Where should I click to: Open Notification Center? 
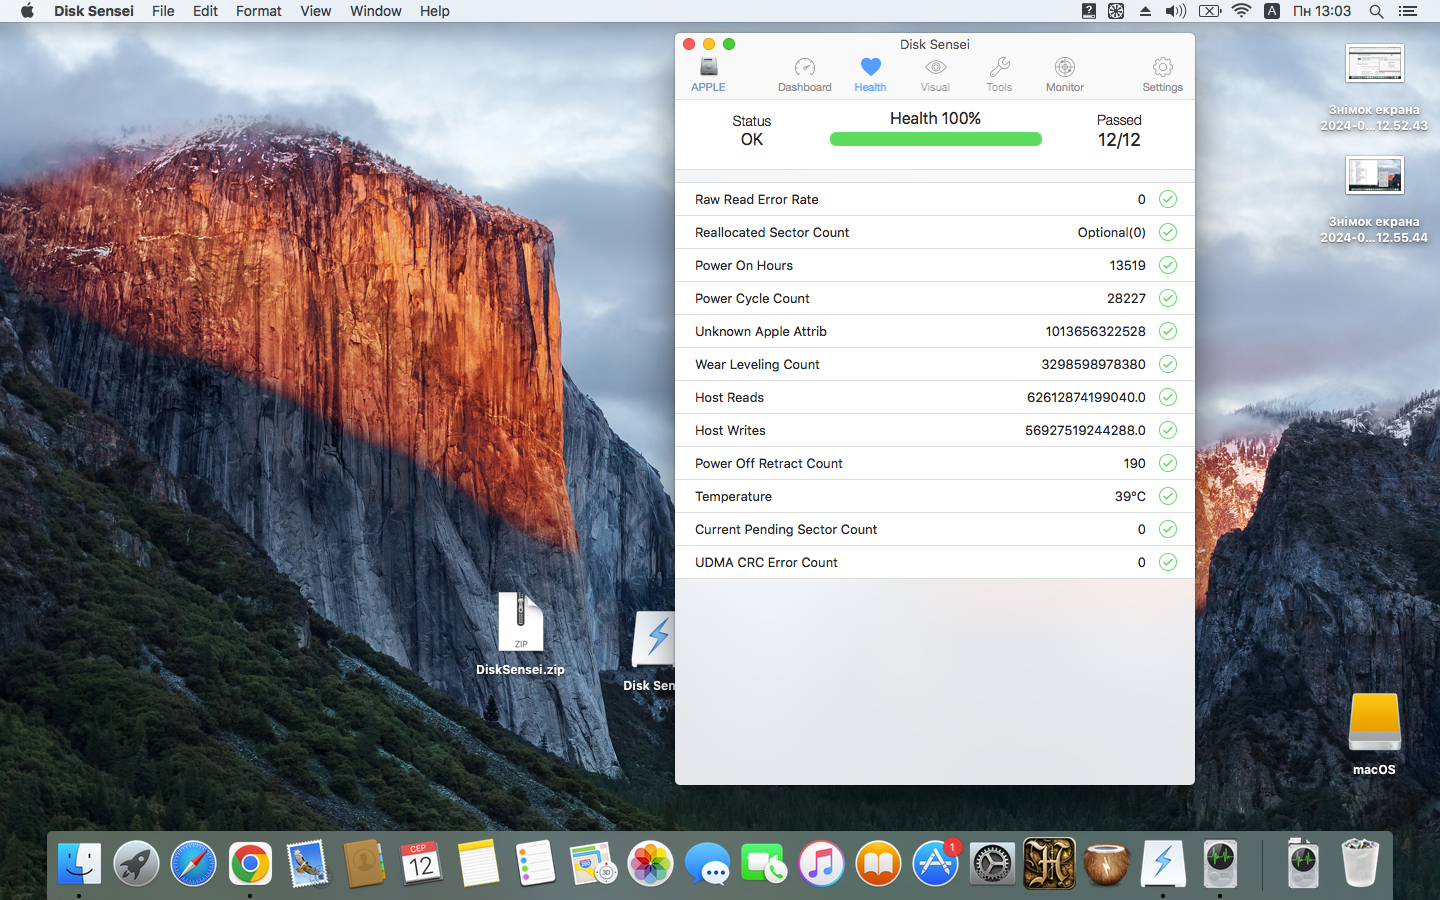tap(1408, 11)
